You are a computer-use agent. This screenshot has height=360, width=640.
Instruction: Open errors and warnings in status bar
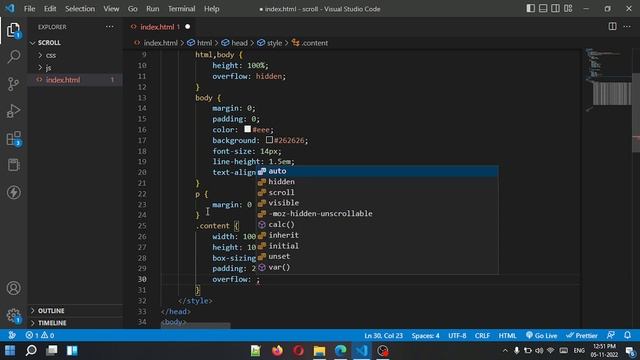tap(40, 336)
